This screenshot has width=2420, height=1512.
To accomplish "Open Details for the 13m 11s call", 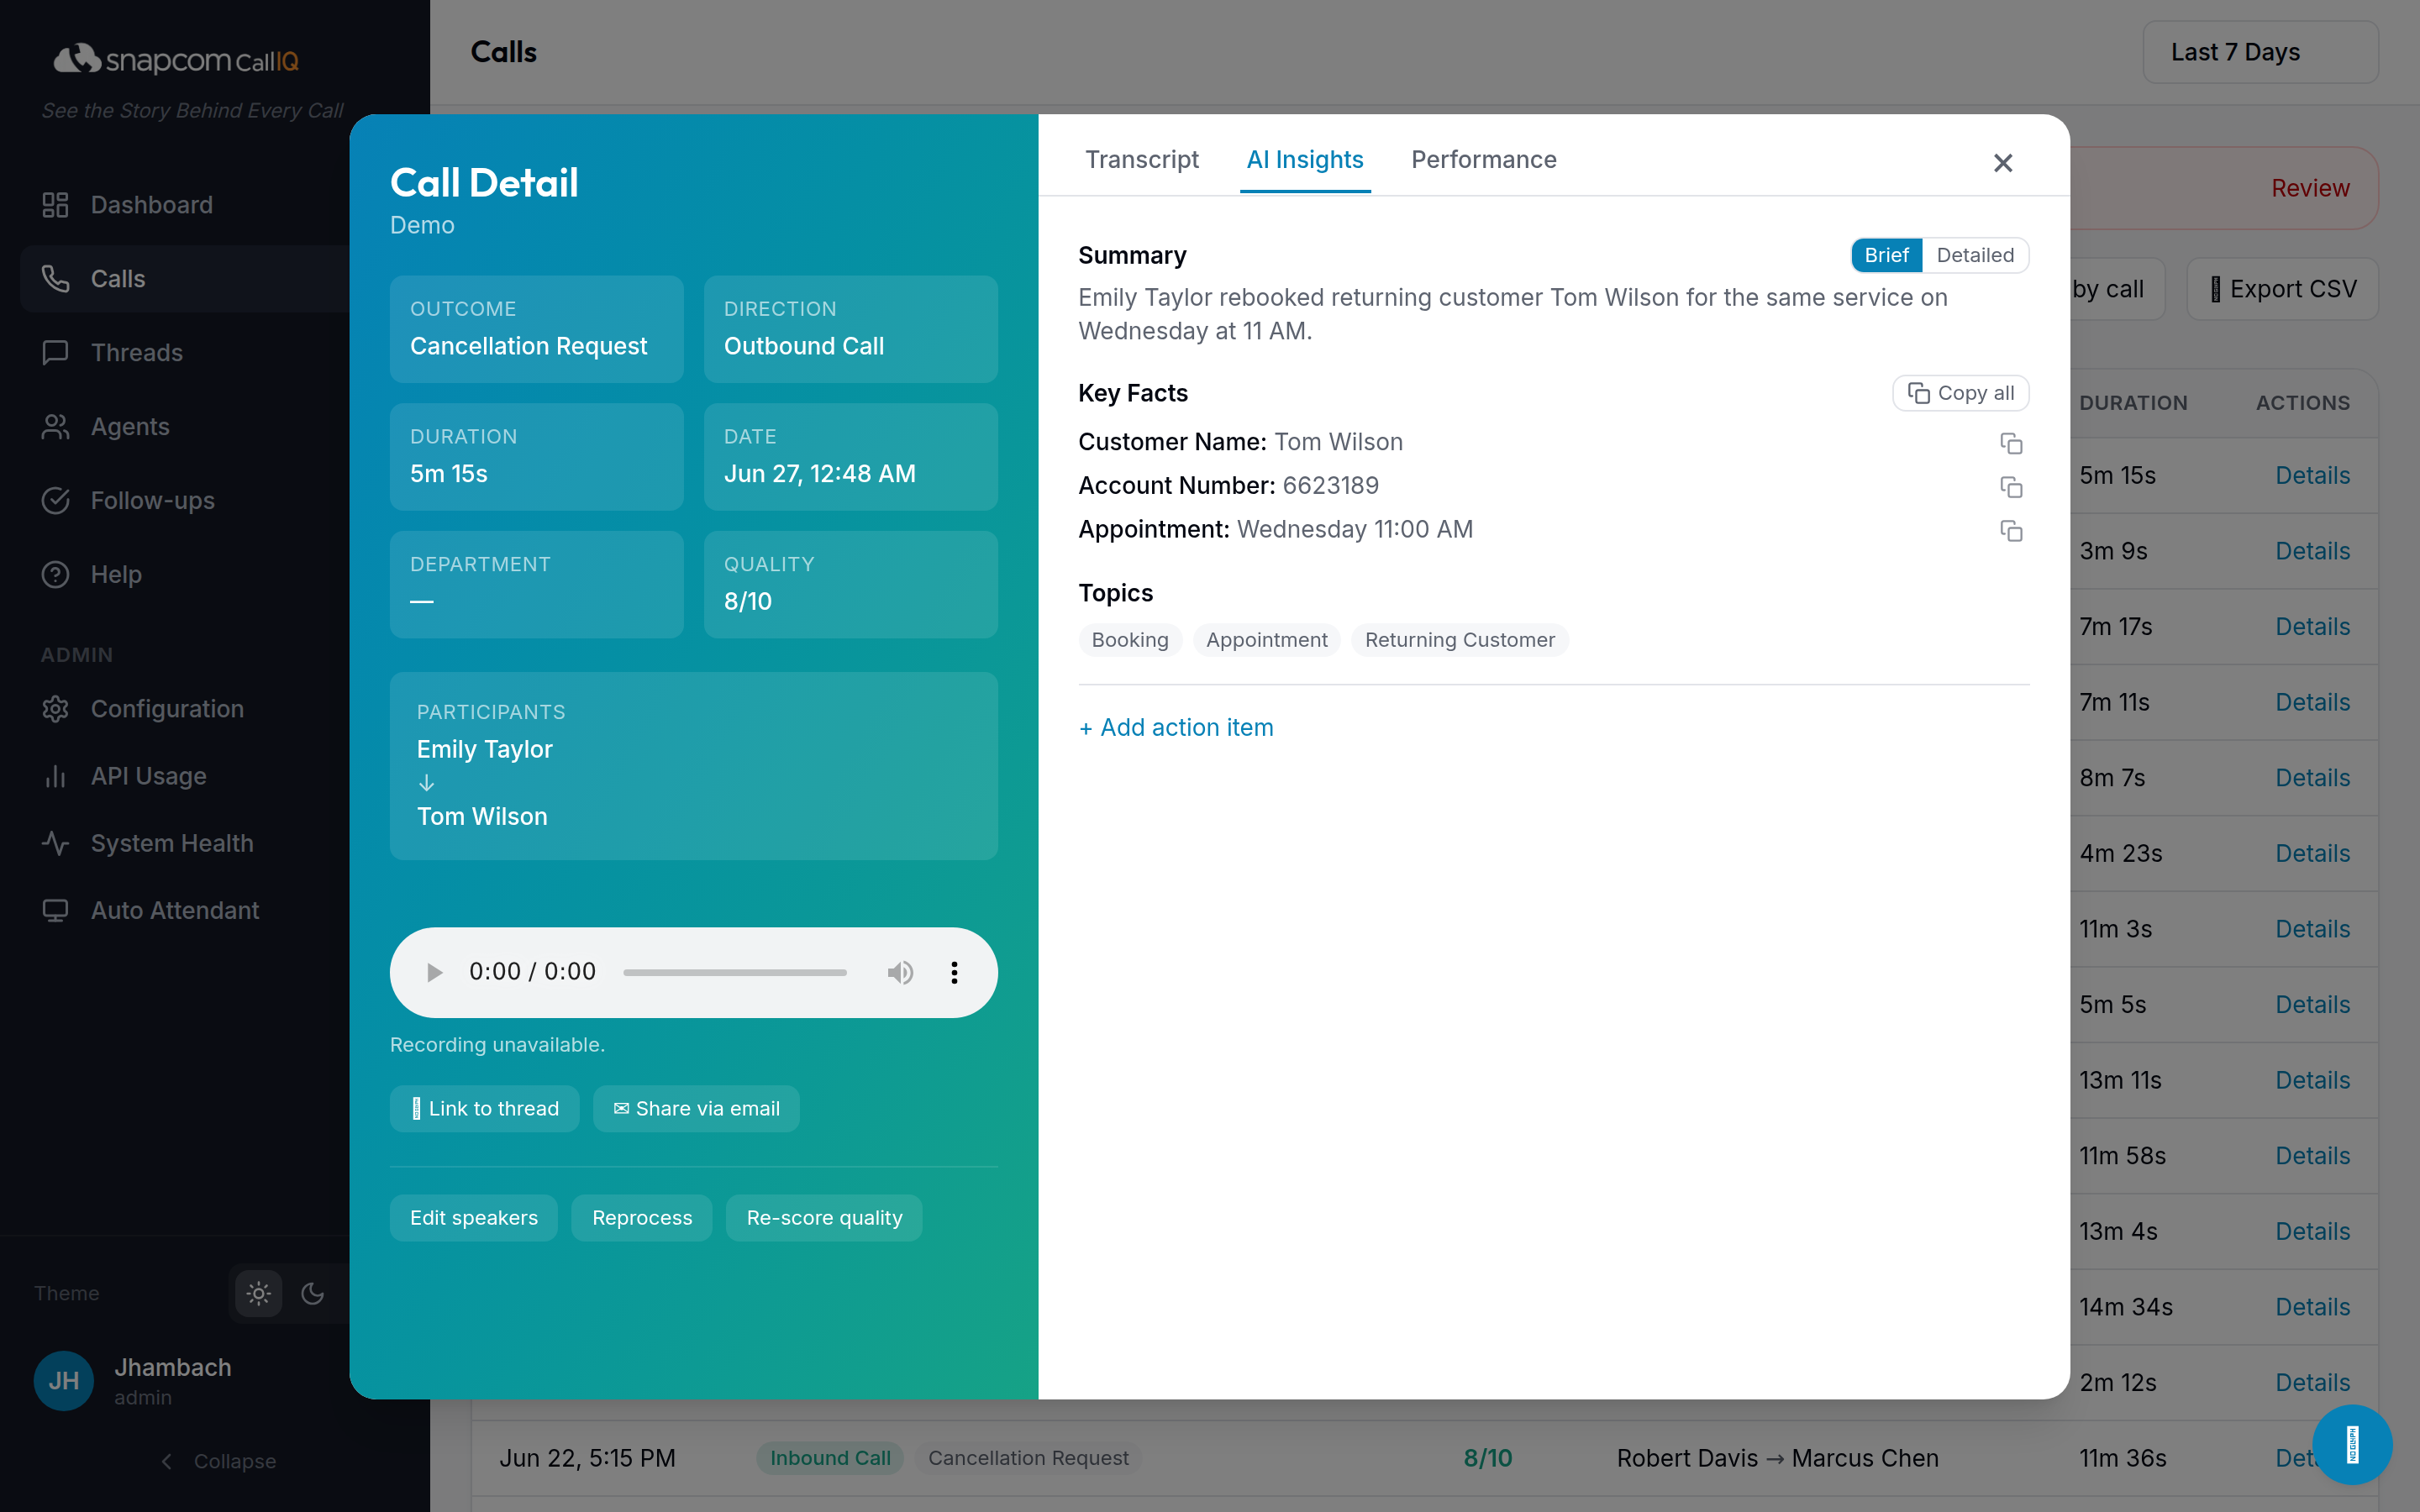I will pyautogui.click(x=2312, y=1080).
